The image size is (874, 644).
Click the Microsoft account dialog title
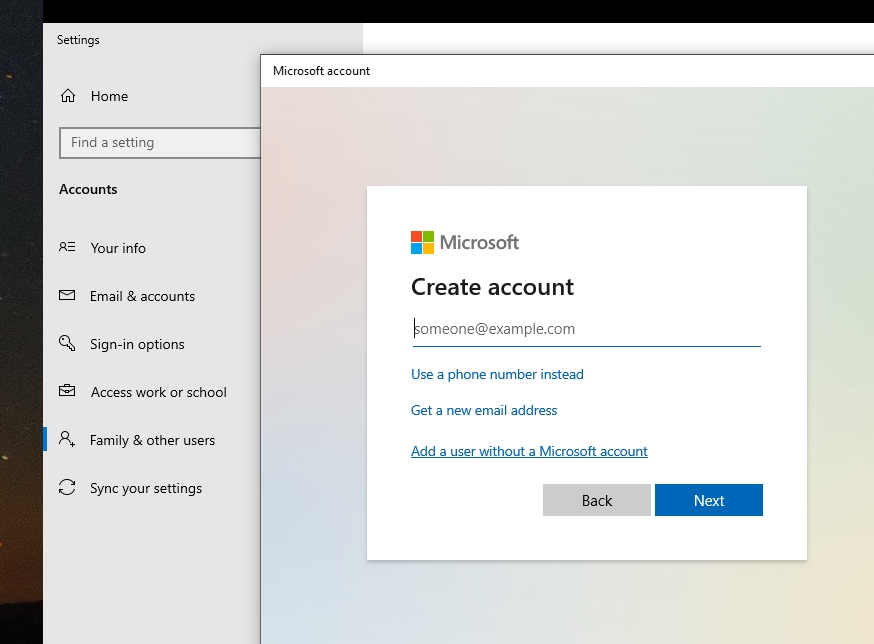321,71
